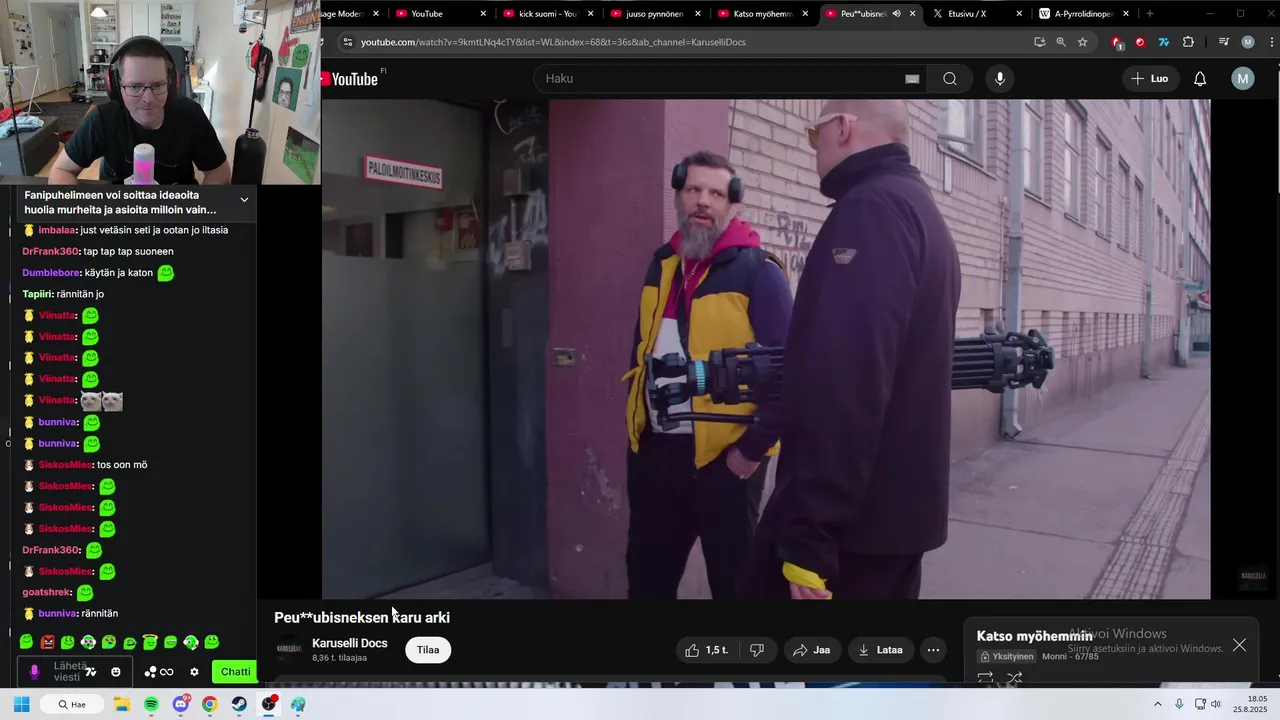Click the YouTube logo home link
1280x720 pixels.
pos(350,79)
